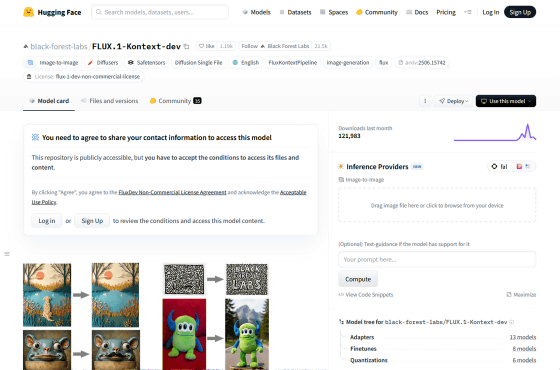Open the Safetensors tag
This screenshot has height=370, width=560.
(146, 62)
